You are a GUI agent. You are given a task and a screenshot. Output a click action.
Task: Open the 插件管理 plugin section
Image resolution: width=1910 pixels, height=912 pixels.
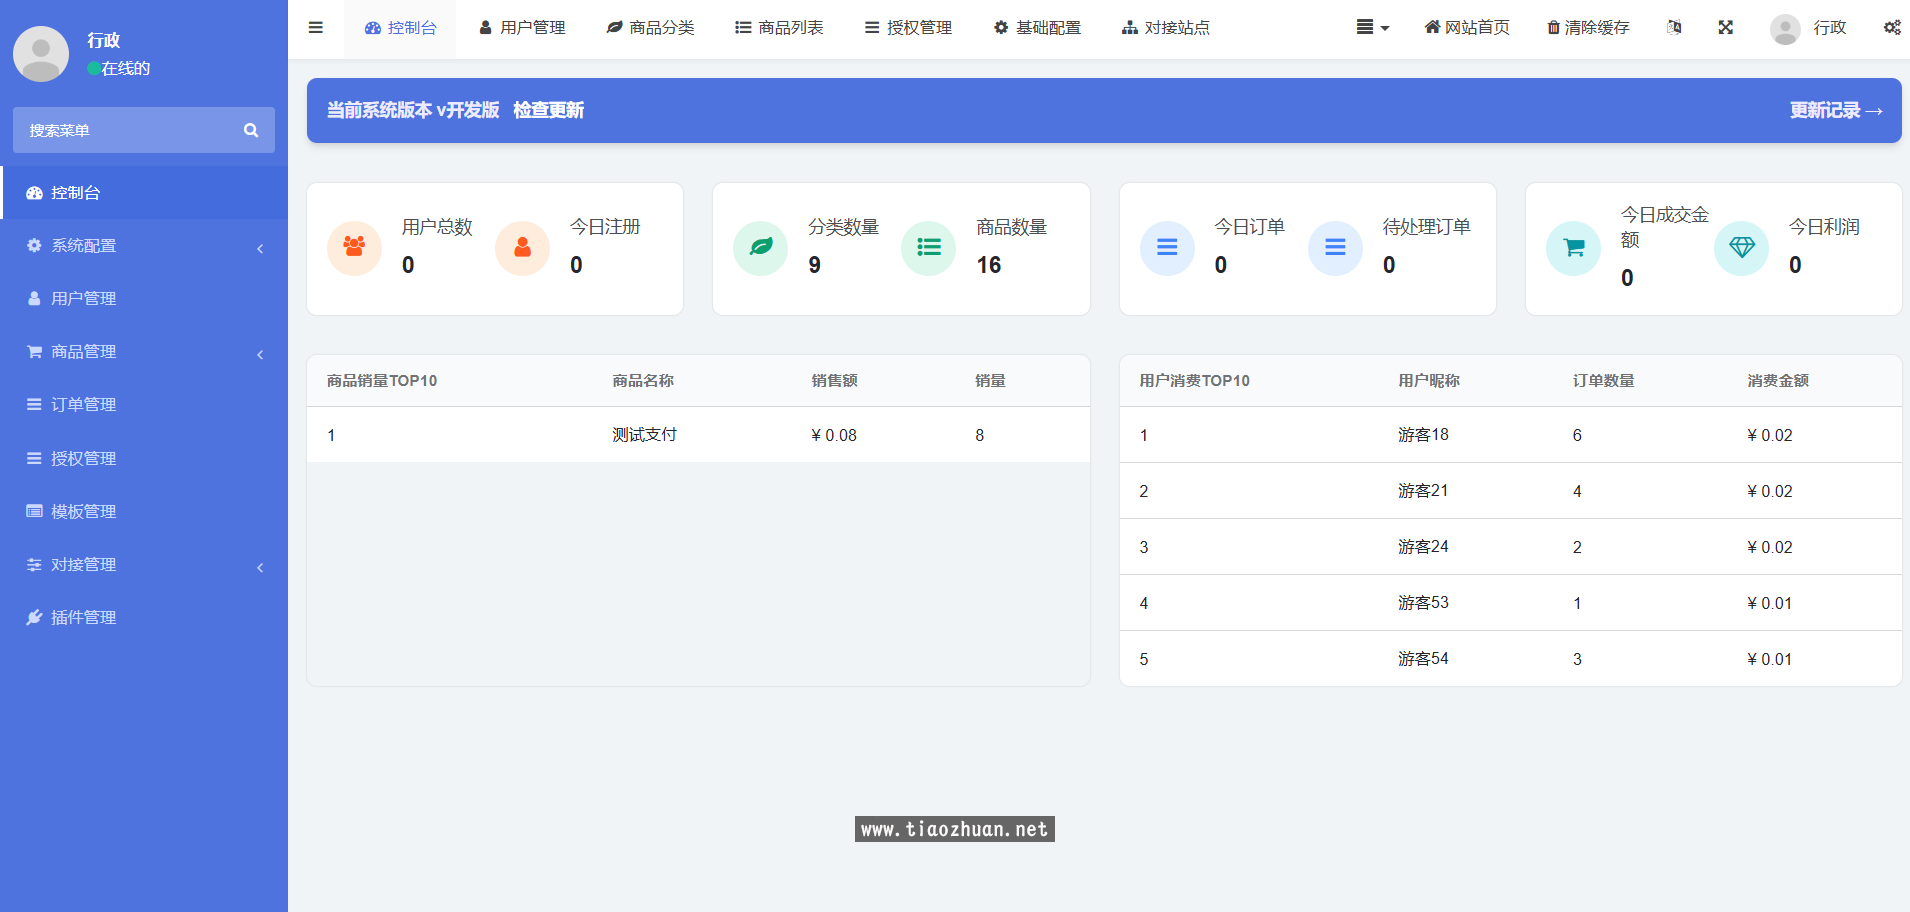click(x=84, y=617)
